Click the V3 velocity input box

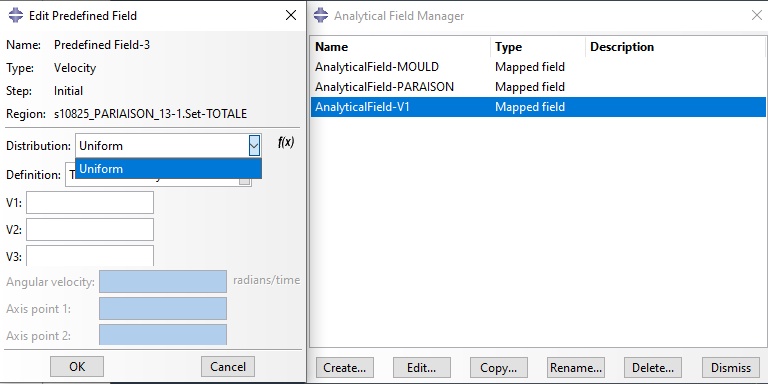pyautogui.click(x=90, y=256)
